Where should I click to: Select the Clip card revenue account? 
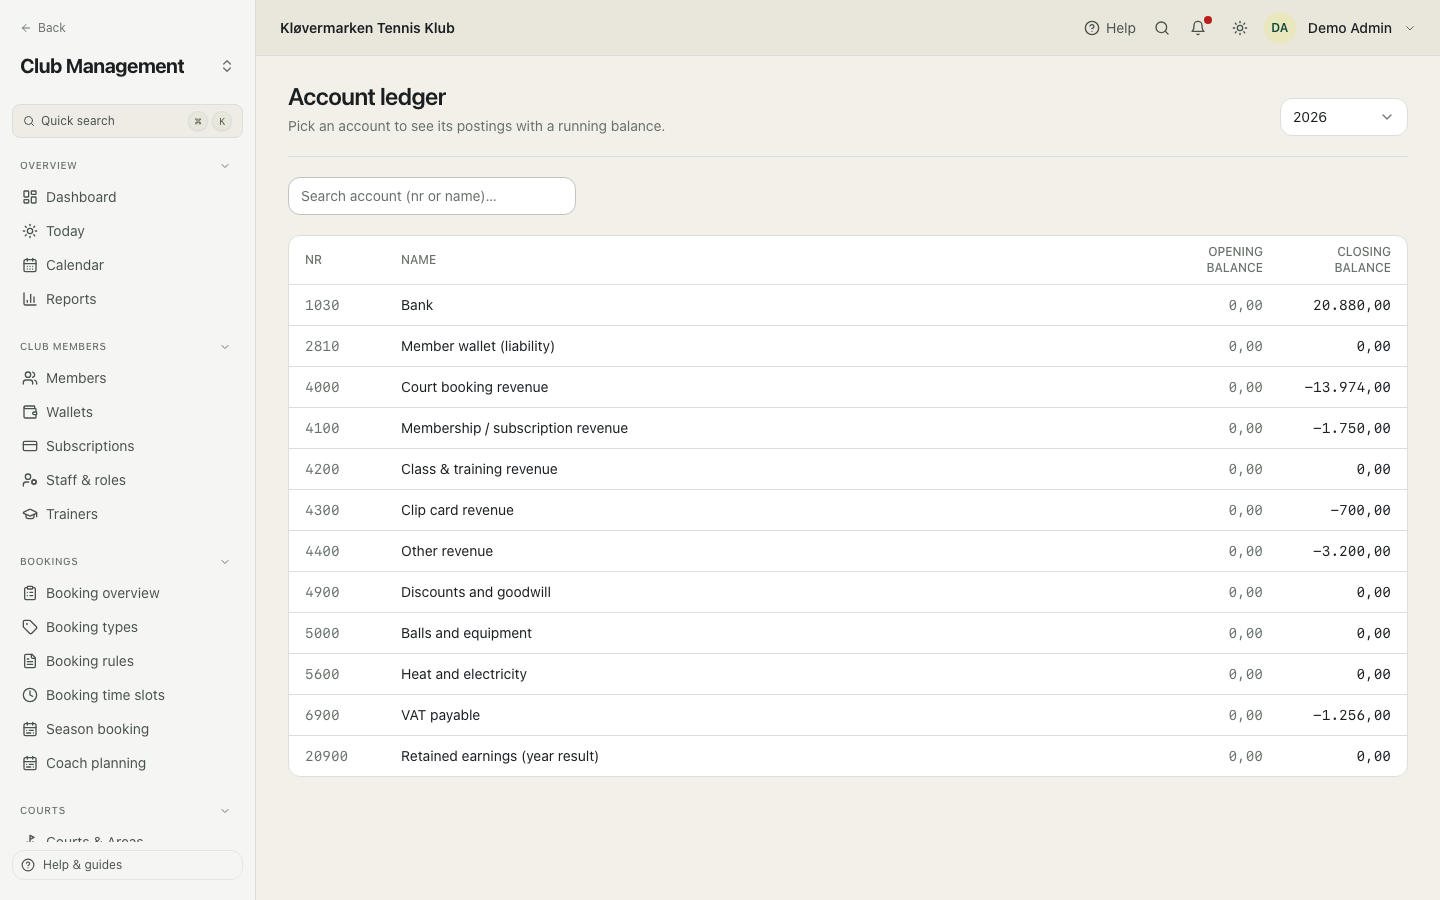click(848, 510)
